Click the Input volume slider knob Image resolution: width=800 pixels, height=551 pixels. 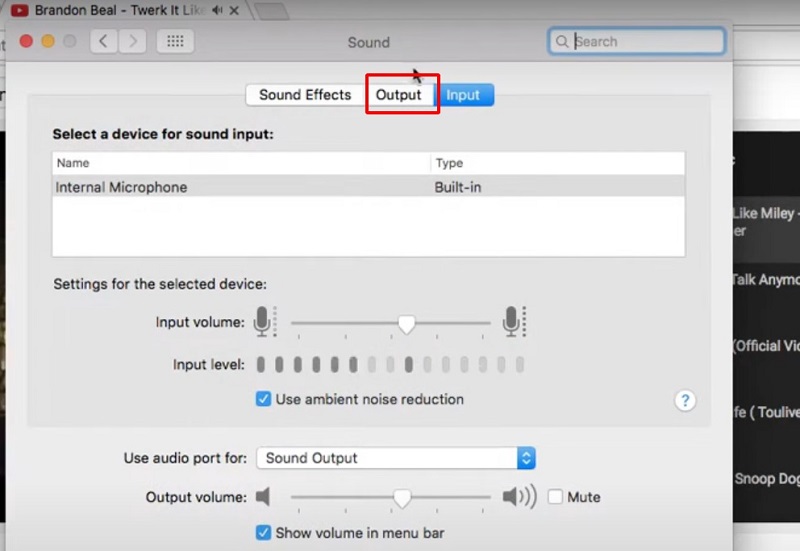[x=406, y=323]
